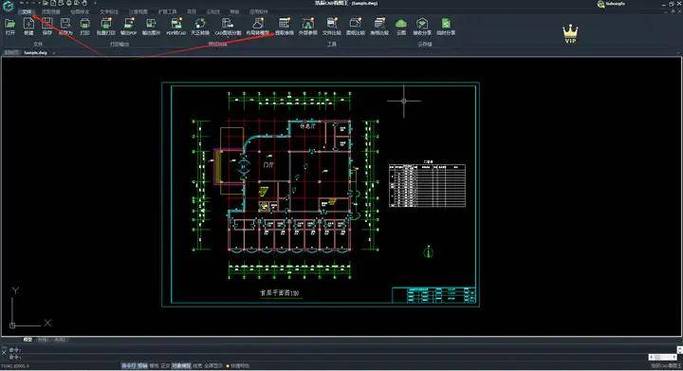Image resolution: width=683 pixels, height=371 pixels.
Task: Click the 首层平面图 title text in drawing
Action: (280, 293)
